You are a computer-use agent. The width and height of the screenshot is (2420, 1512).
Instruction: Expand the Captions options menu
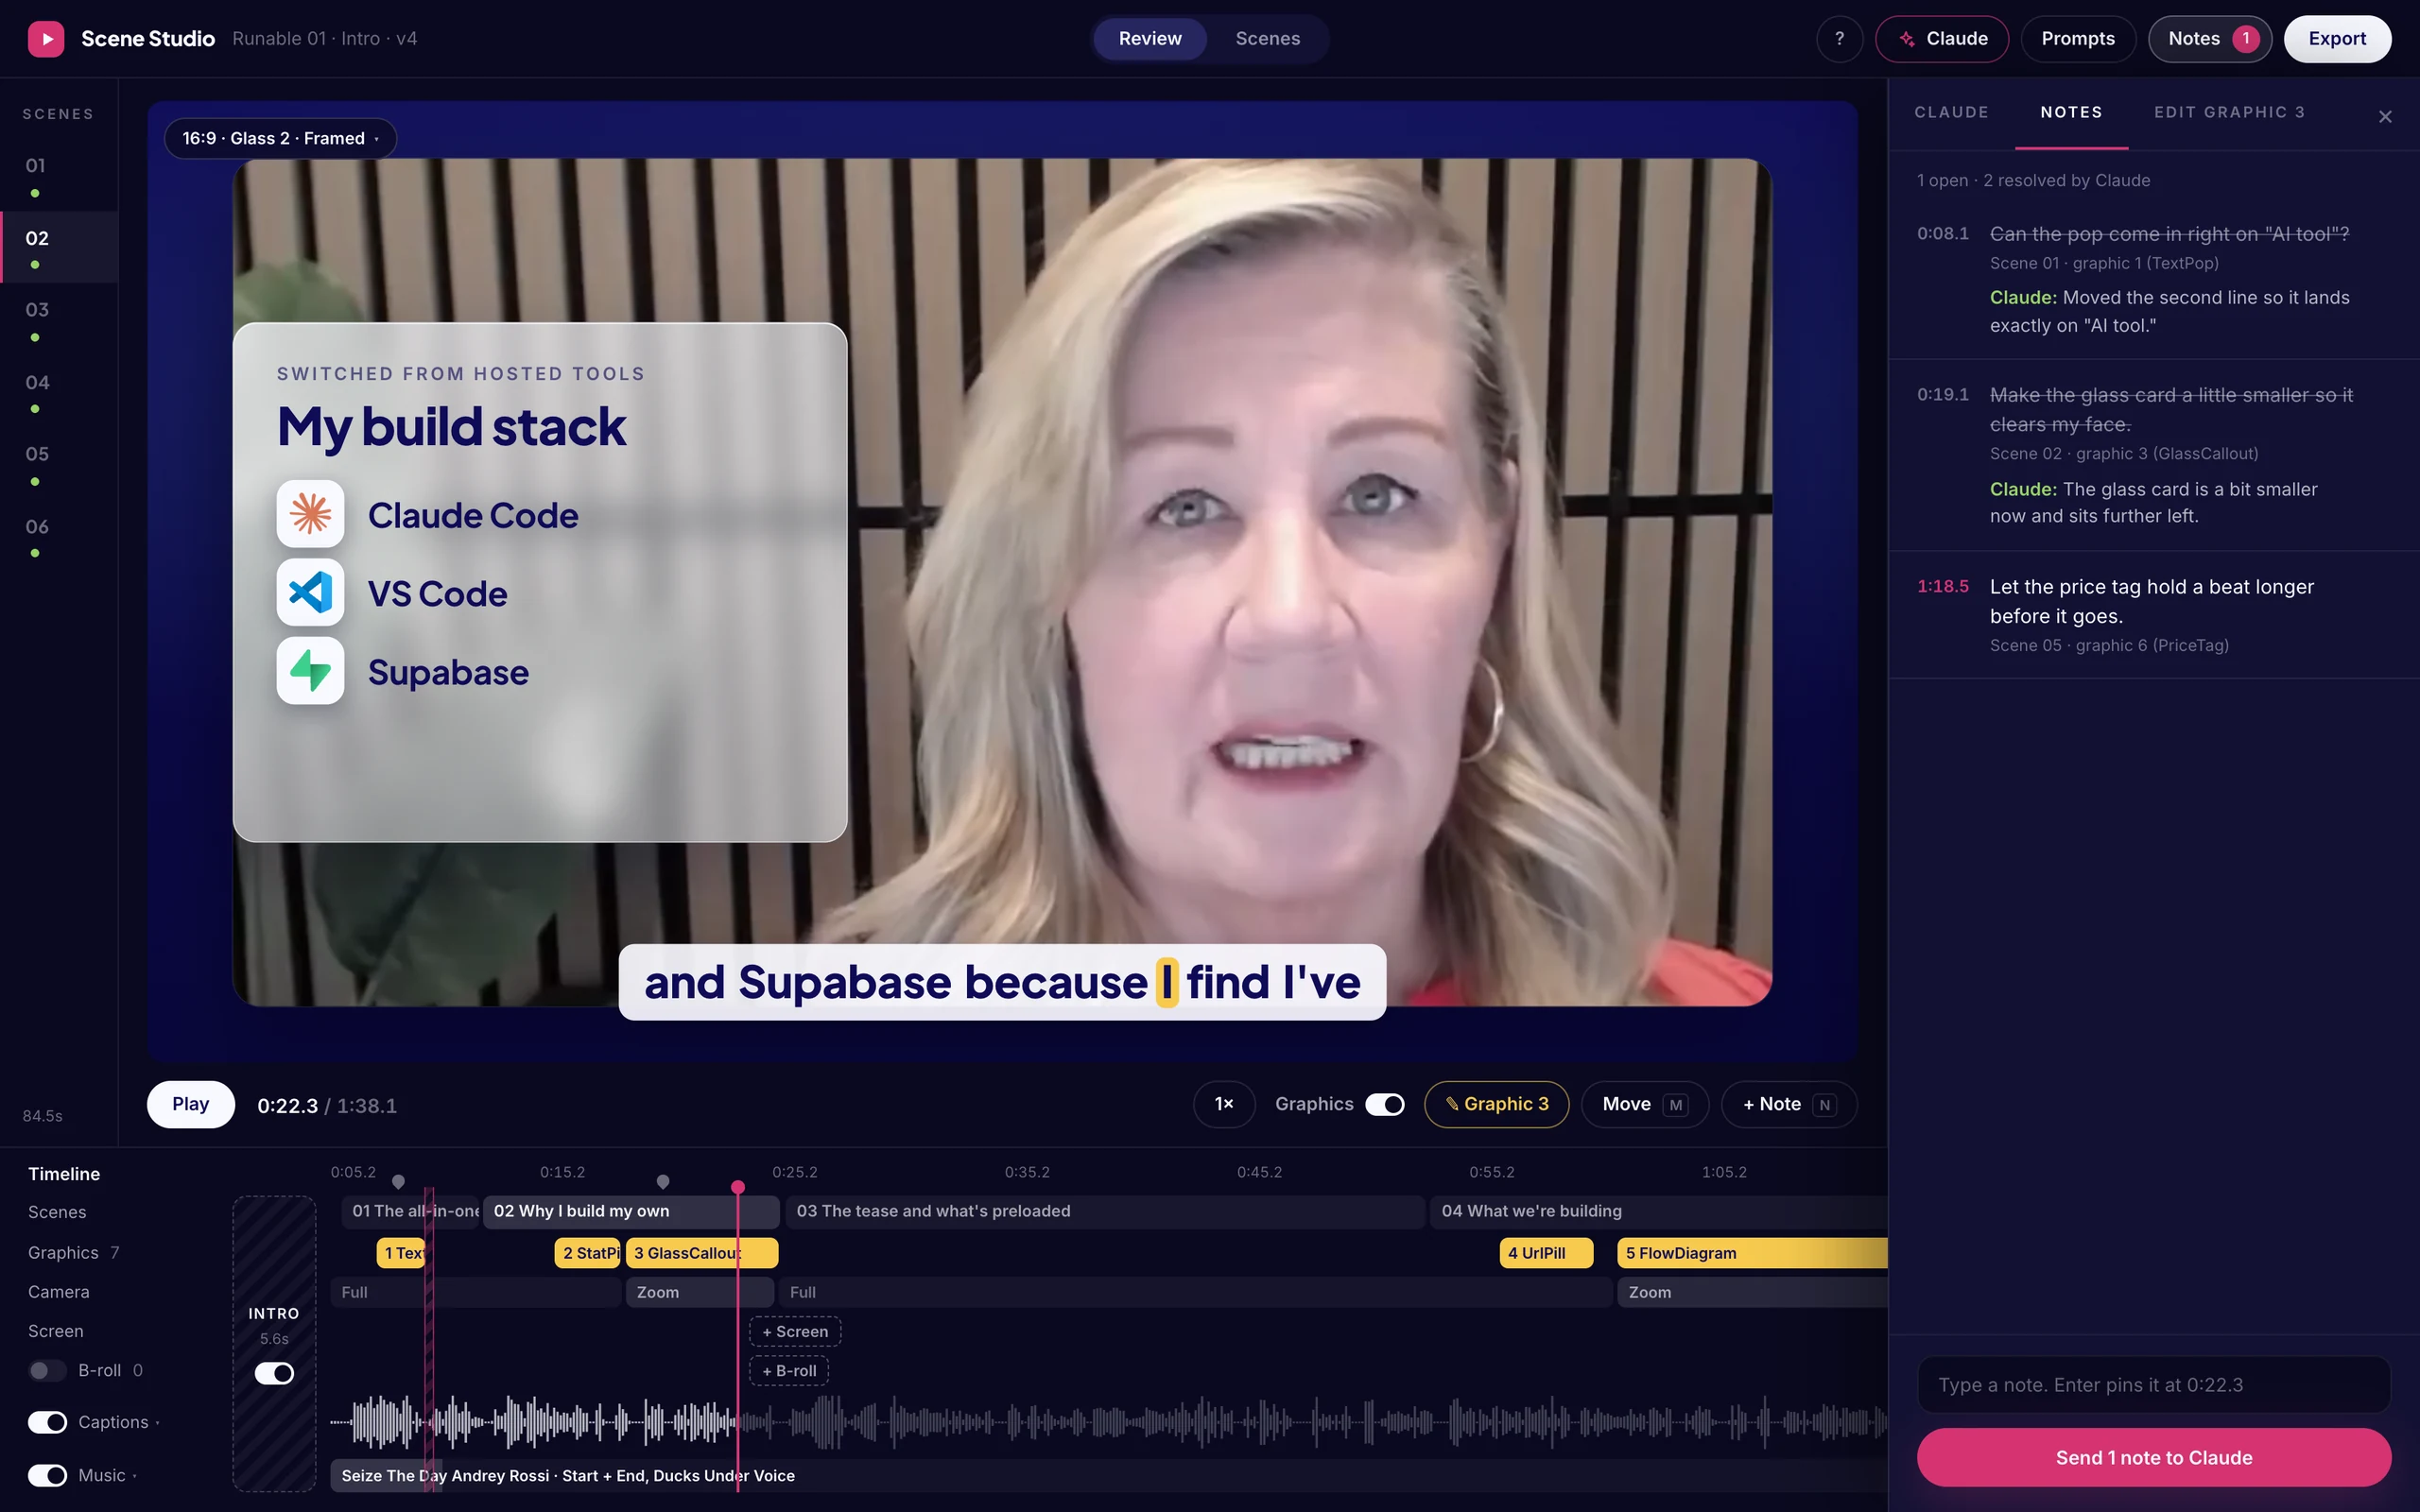pyautogui.click(x=158, y=1423)
